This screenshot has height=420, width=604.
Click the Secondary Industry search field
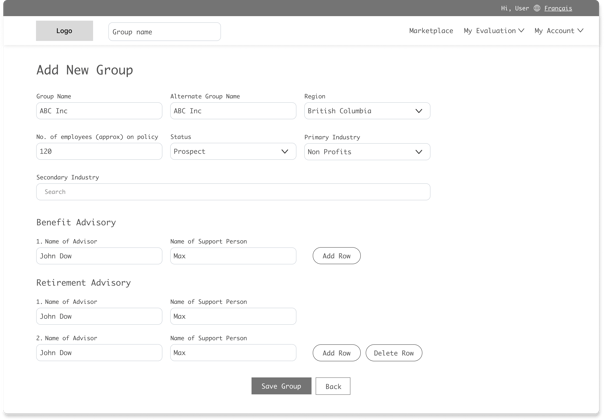pos(233,192)
